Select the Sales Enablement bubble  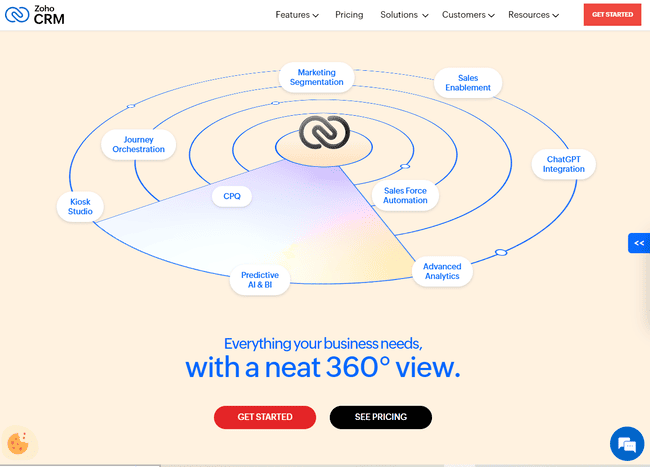[x=468, y=83]
